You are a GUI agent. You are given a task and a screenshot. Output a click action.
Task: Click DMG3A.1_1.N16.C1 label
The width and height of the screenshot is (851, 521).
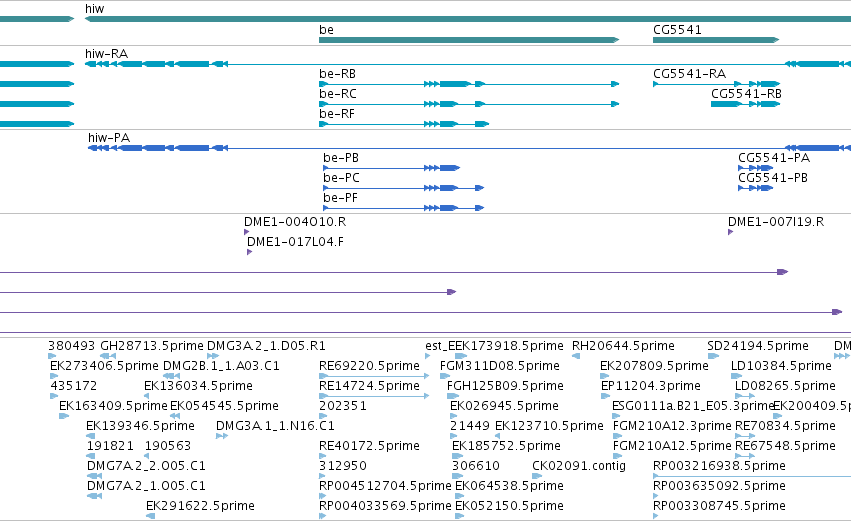[275, 426]
